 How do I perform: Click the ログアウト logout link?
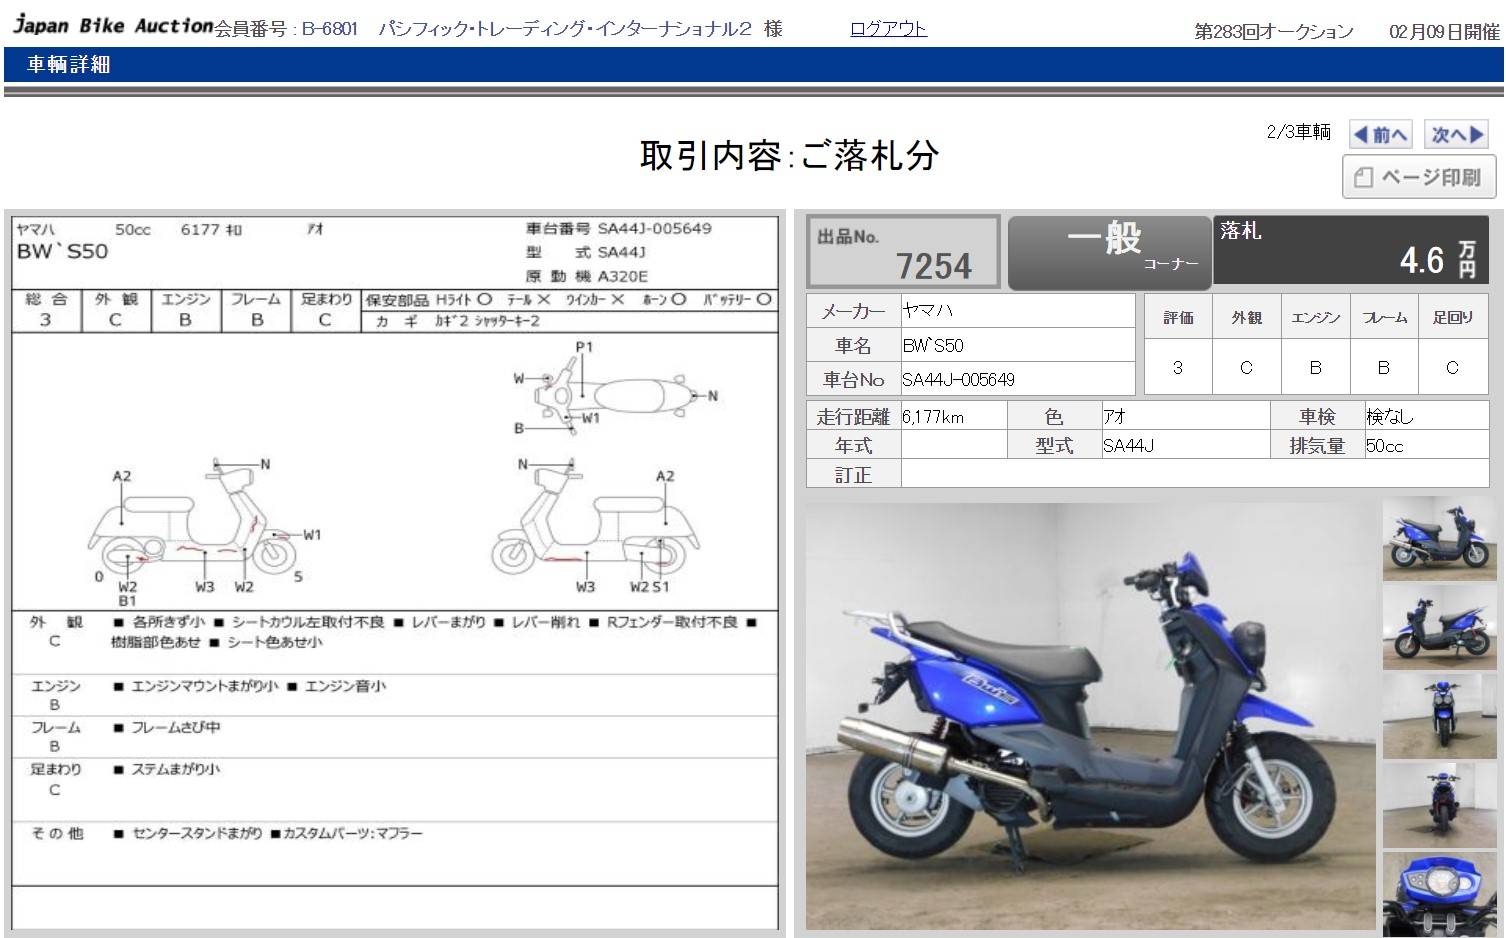click(x=888, y=28)
